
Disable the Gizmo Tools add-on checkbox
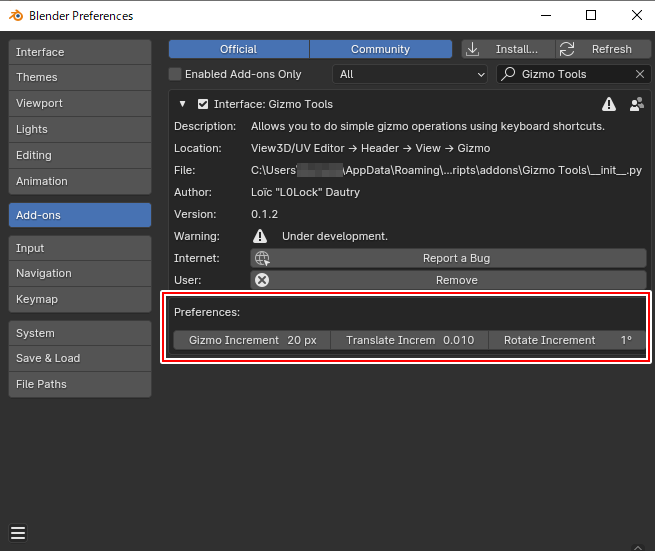click(203, 104)
